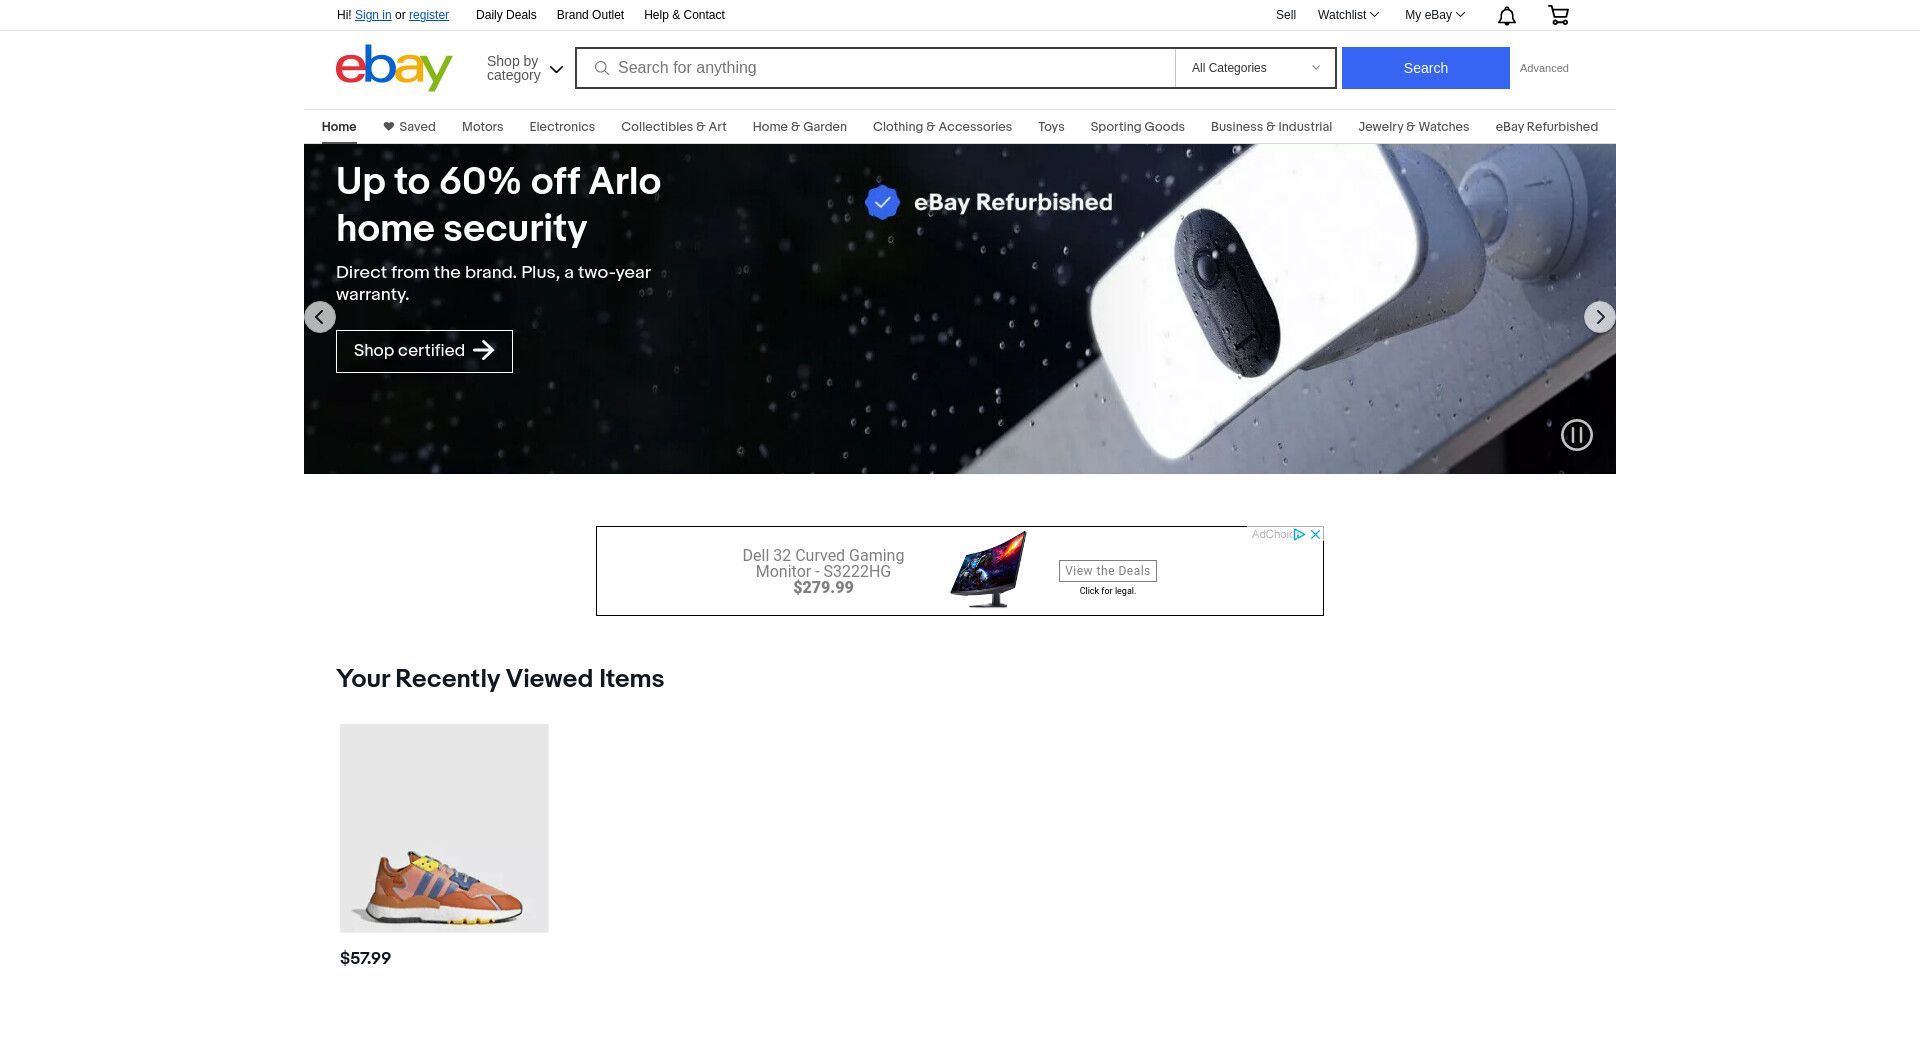The height and width of the screenshot is (1040, 1920).
Task: Follow the Sign in link
Action: 373,15
